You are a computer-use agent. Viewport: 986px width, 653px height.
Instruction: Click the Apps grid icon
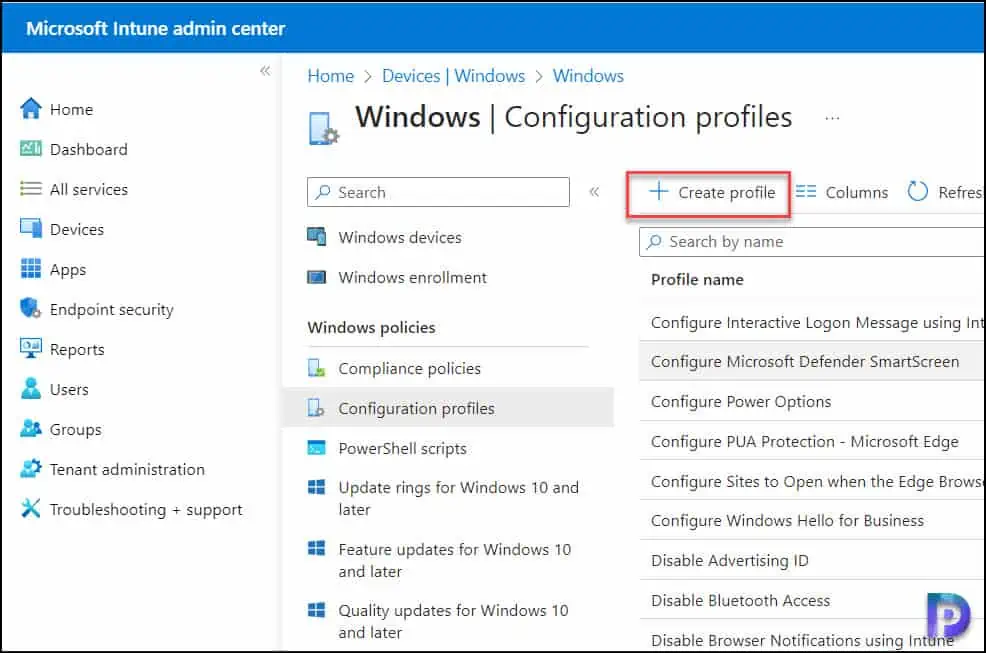[30, 269]
